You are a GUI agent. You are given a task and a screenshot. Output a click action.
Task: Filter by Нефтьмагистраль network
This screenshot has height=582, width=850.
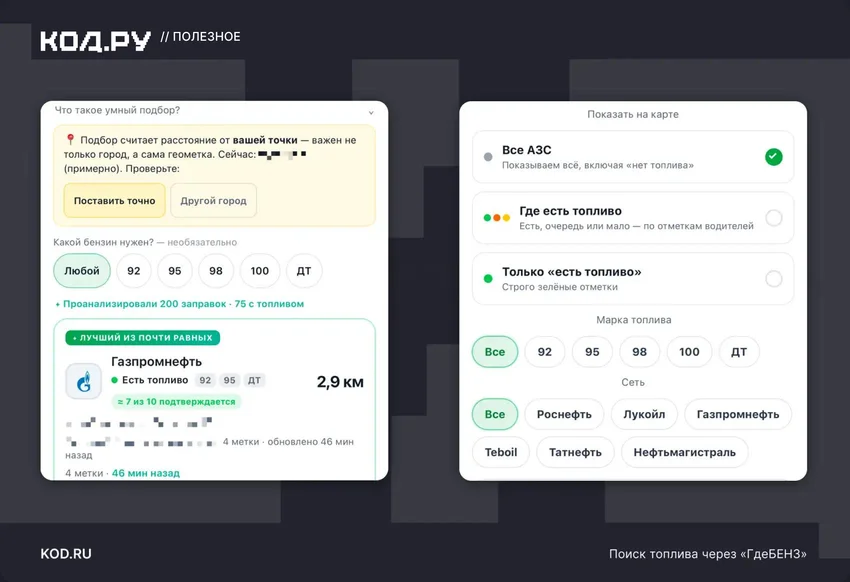[685, 452]
